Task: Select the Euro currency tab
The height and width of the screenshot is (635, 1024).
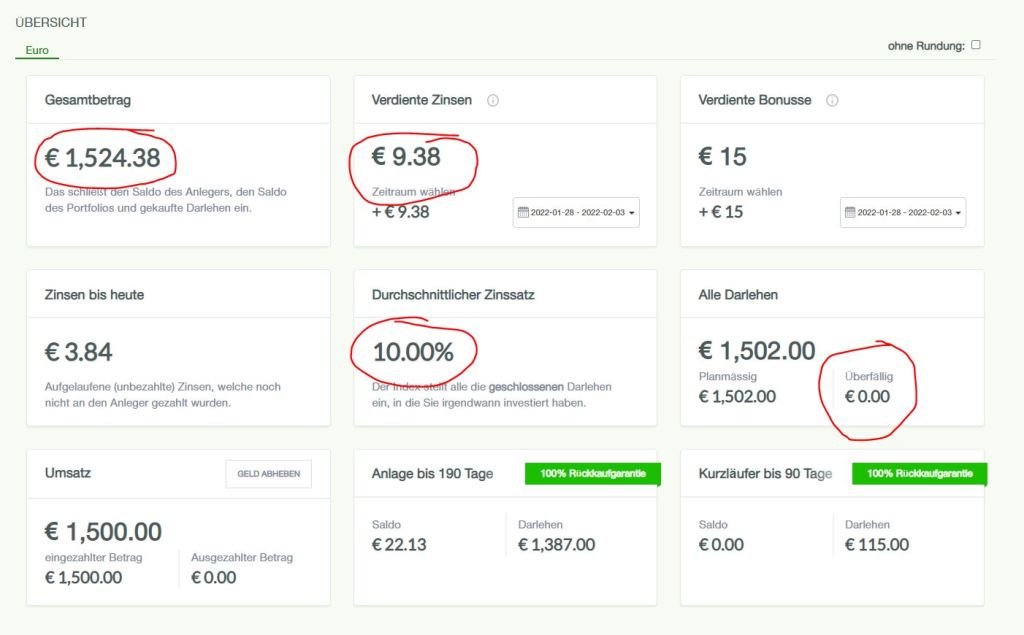Action: [37, 49]
